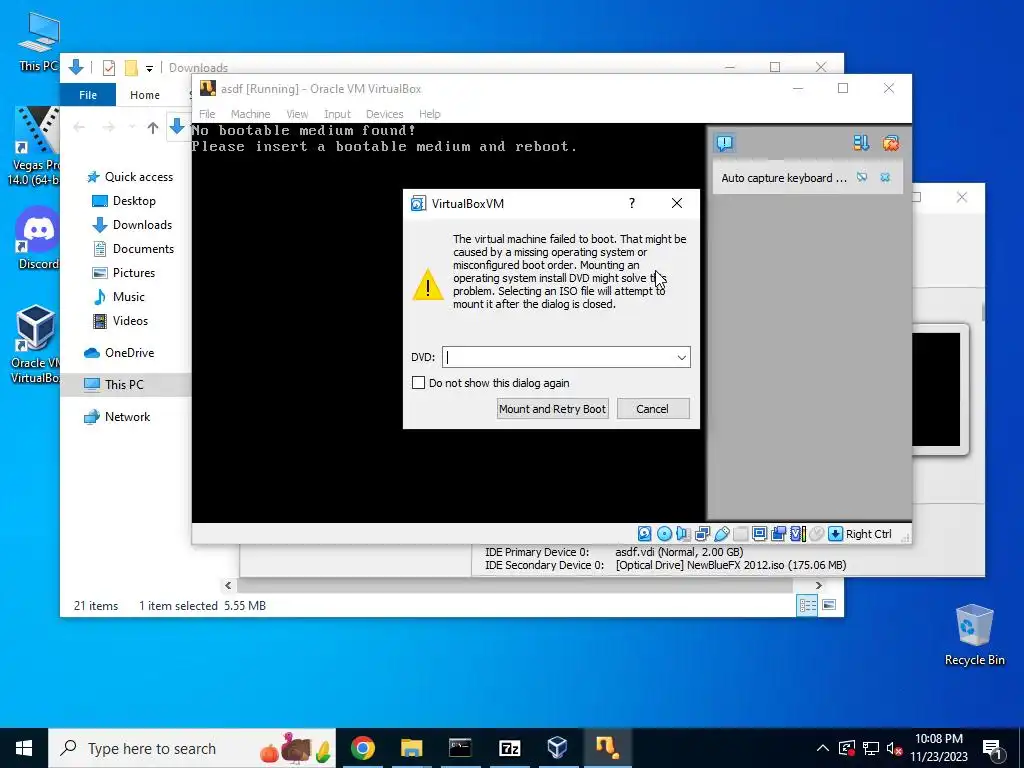Viewport: 1024px width, 768px height.
Task: Open the View menu in VM window
Action: [297, 114]
